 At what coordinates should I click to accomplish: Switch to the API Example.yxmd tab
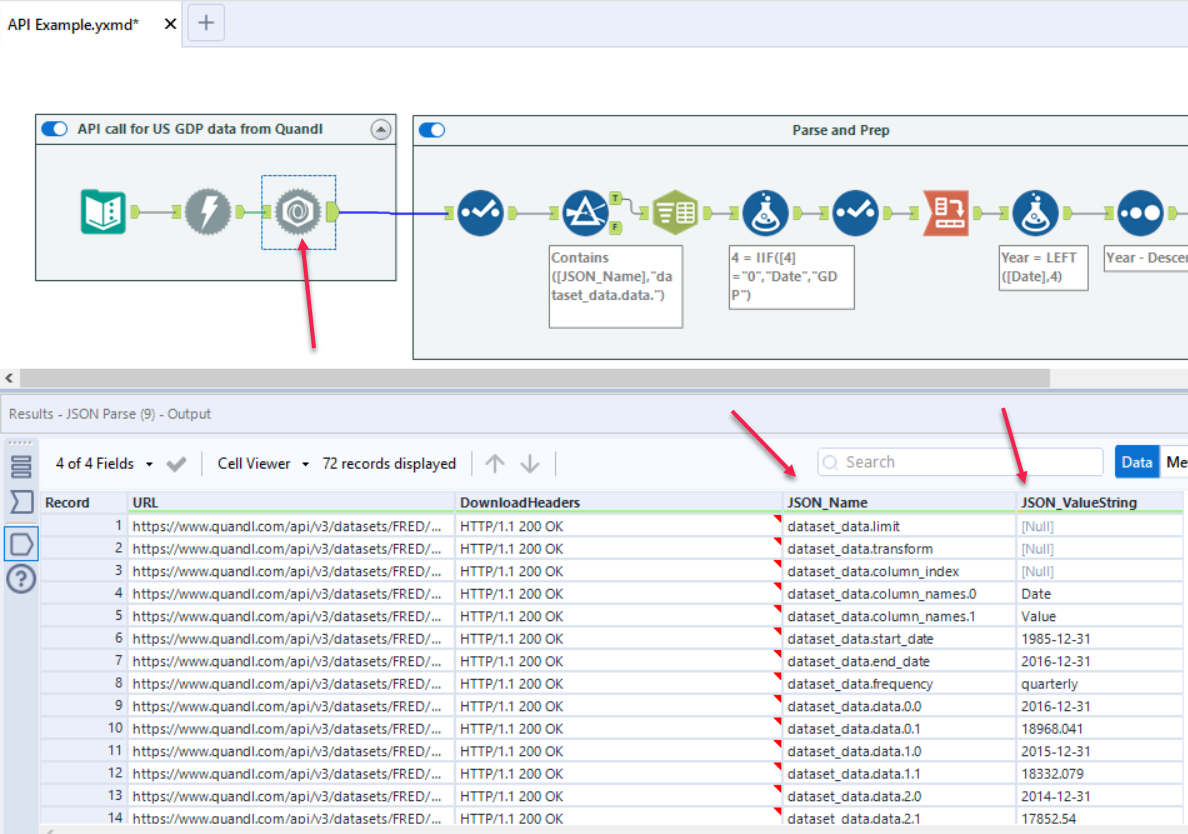pyautogui.click(x=74, y=24)
